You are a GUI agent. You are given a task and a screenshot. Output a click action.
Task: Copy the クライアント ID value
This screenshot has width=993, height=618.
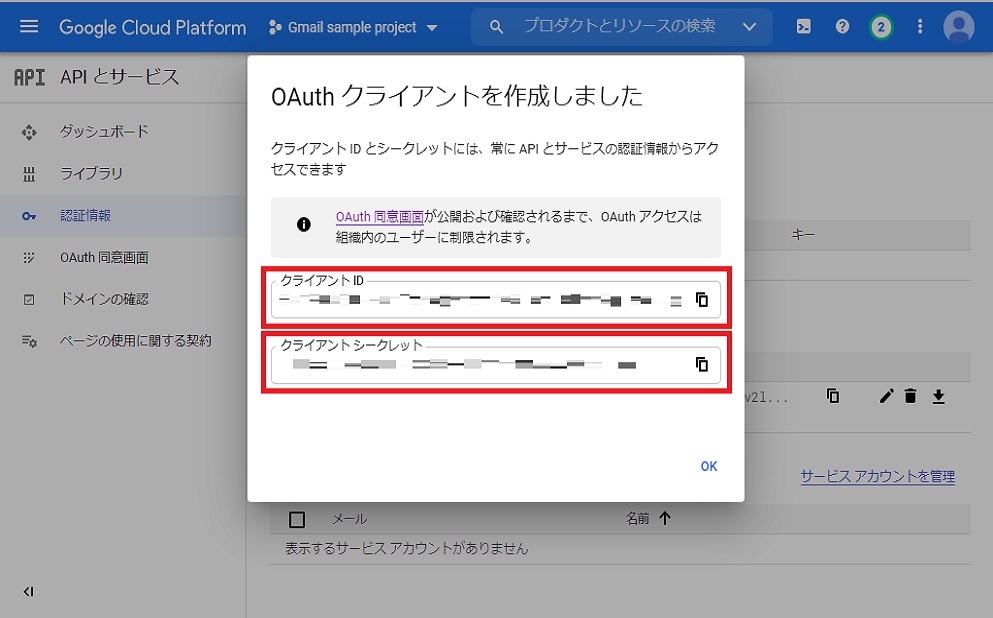(701, 299)
